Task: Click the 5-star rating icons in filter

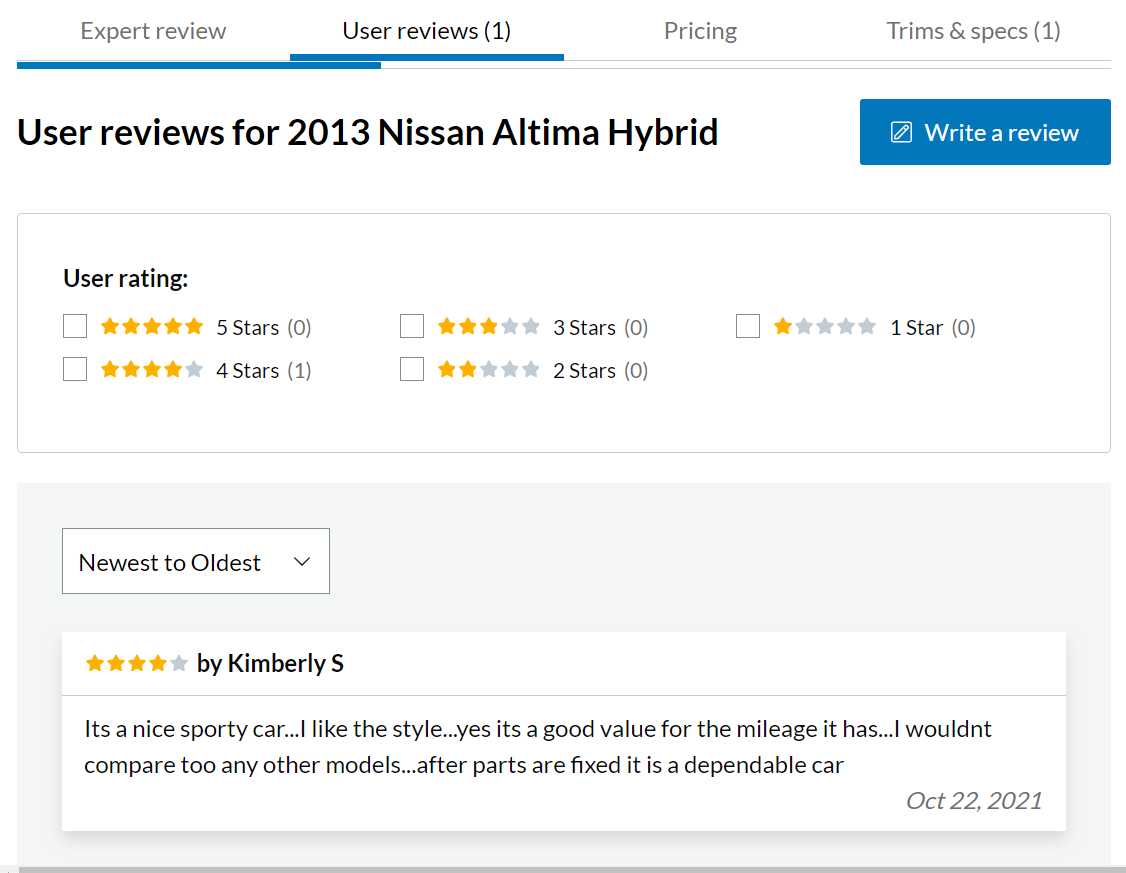Action: [x=152, y=327]
